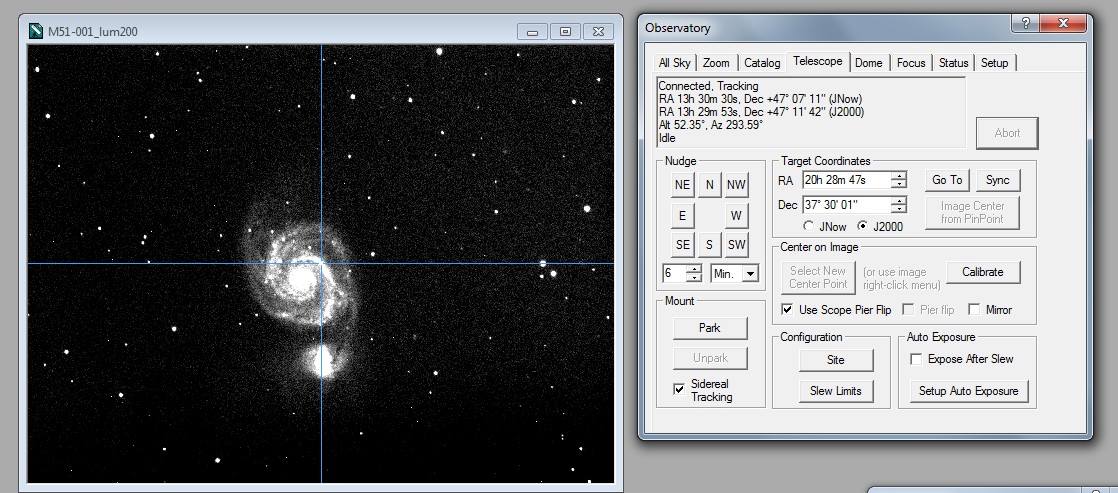This screenshot has height=493, width=1118.
Task: Click the M51 image window title icon
Action: click(x=36, y=31)
